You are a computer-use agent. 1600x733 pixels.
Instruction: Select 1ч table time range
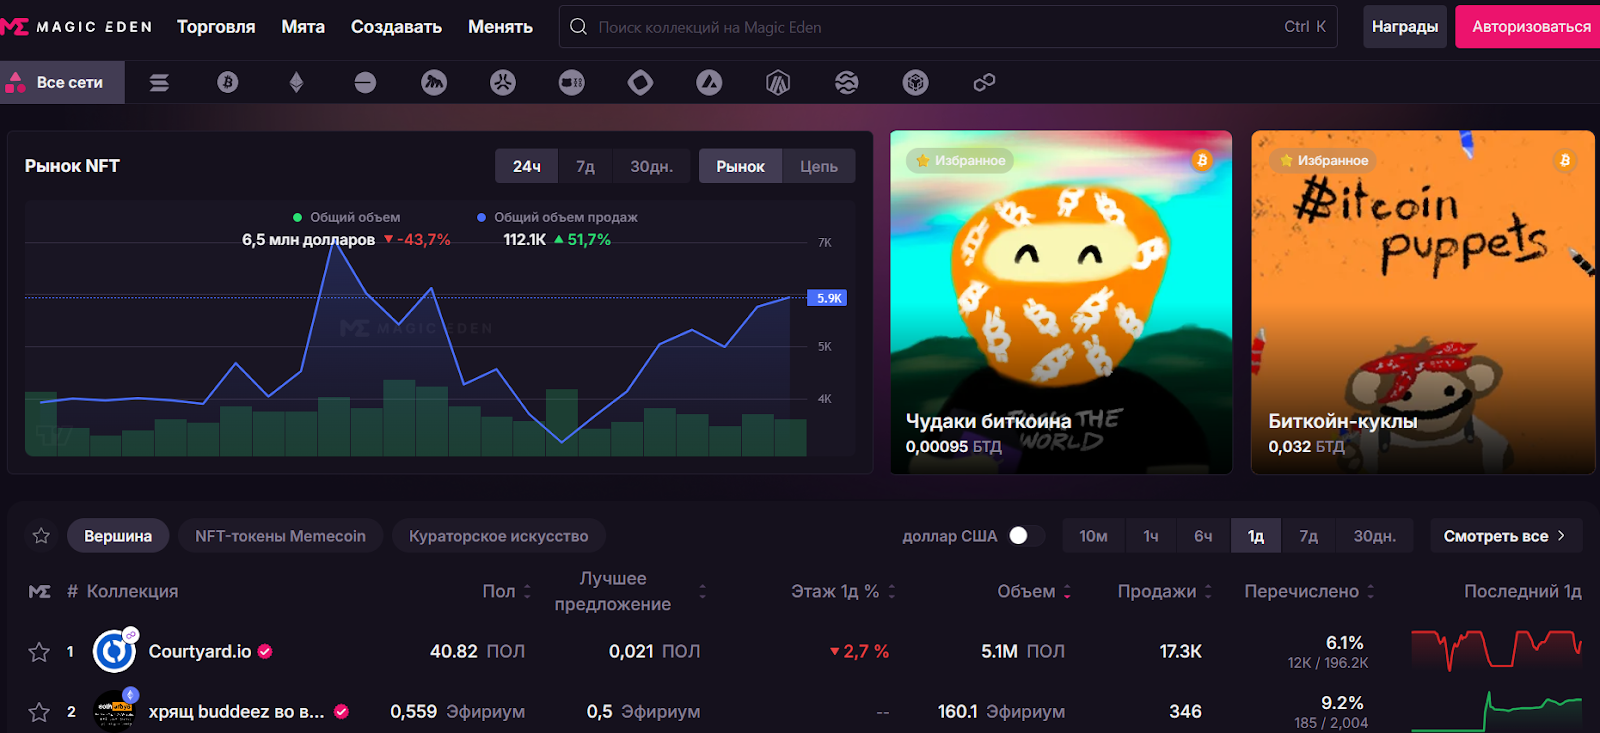(x=1151, y=536)
